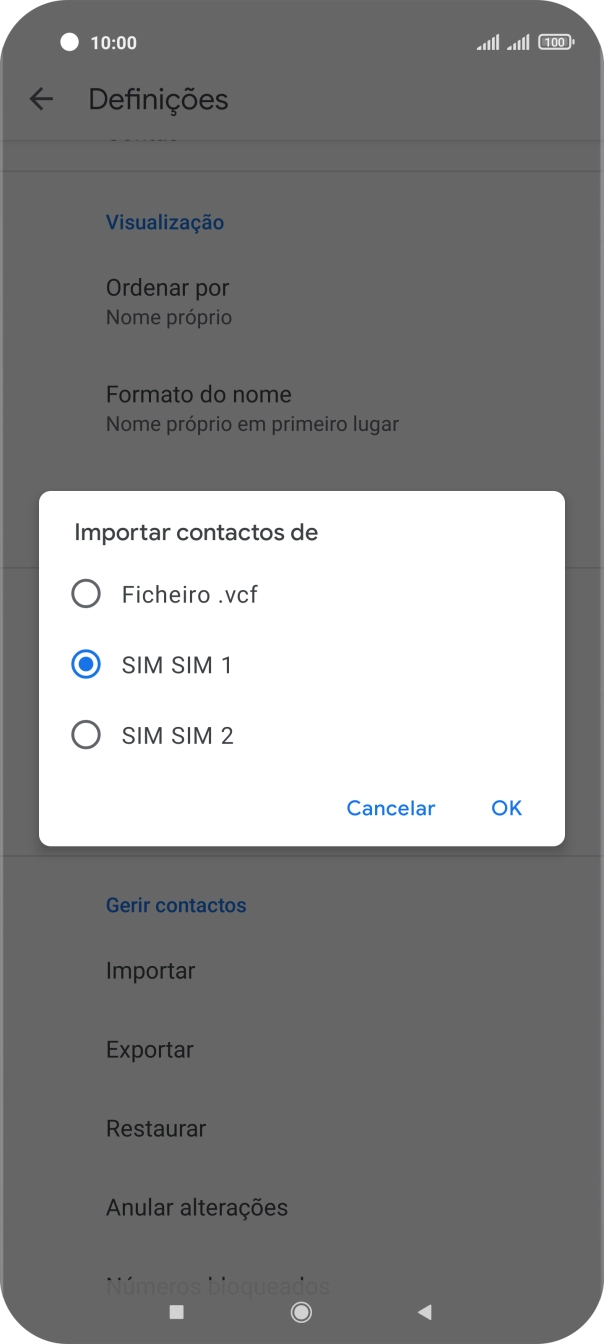Tap the first SIM signal strength icon

[x=490, y=42]
